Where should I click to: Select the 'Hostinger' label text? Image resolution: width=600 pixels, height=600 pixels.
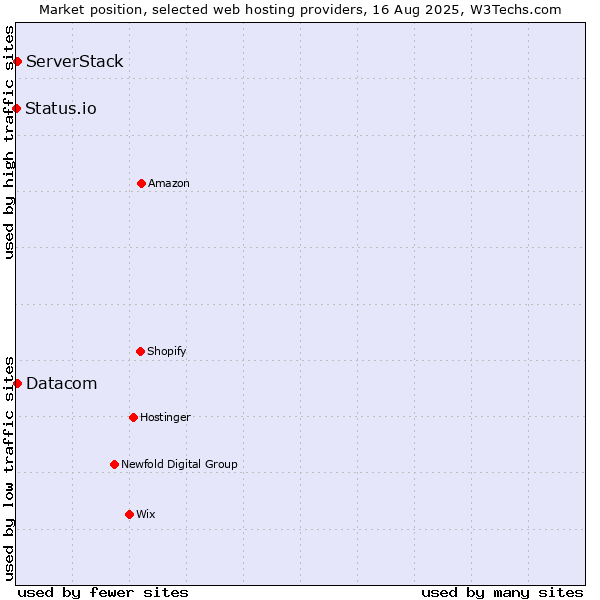(165, 417)
